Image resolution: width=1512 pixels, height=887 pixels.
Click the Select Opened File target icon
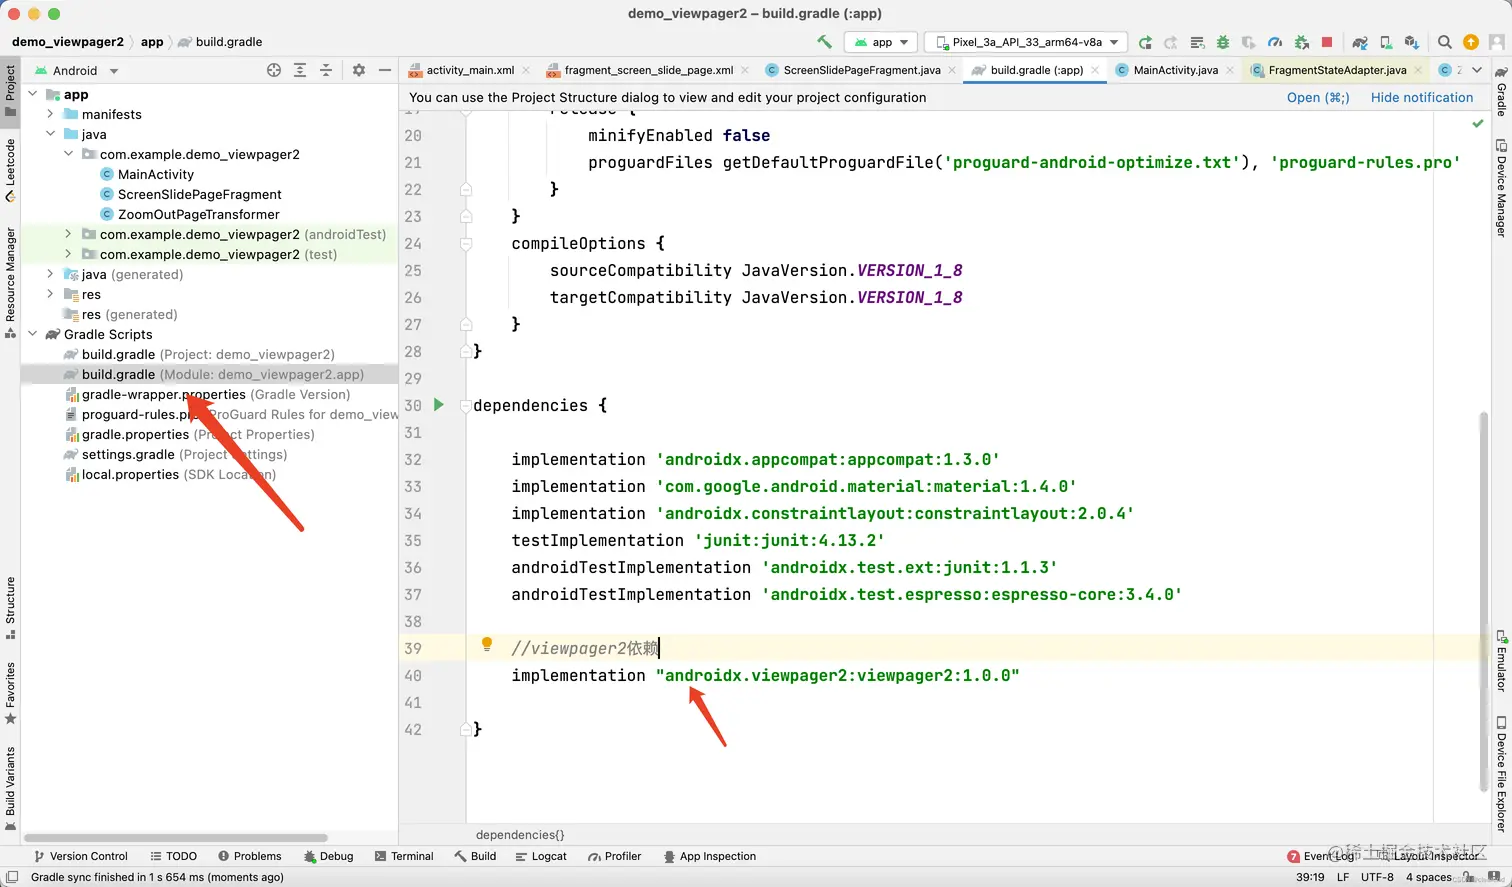[x=274, y=70]
